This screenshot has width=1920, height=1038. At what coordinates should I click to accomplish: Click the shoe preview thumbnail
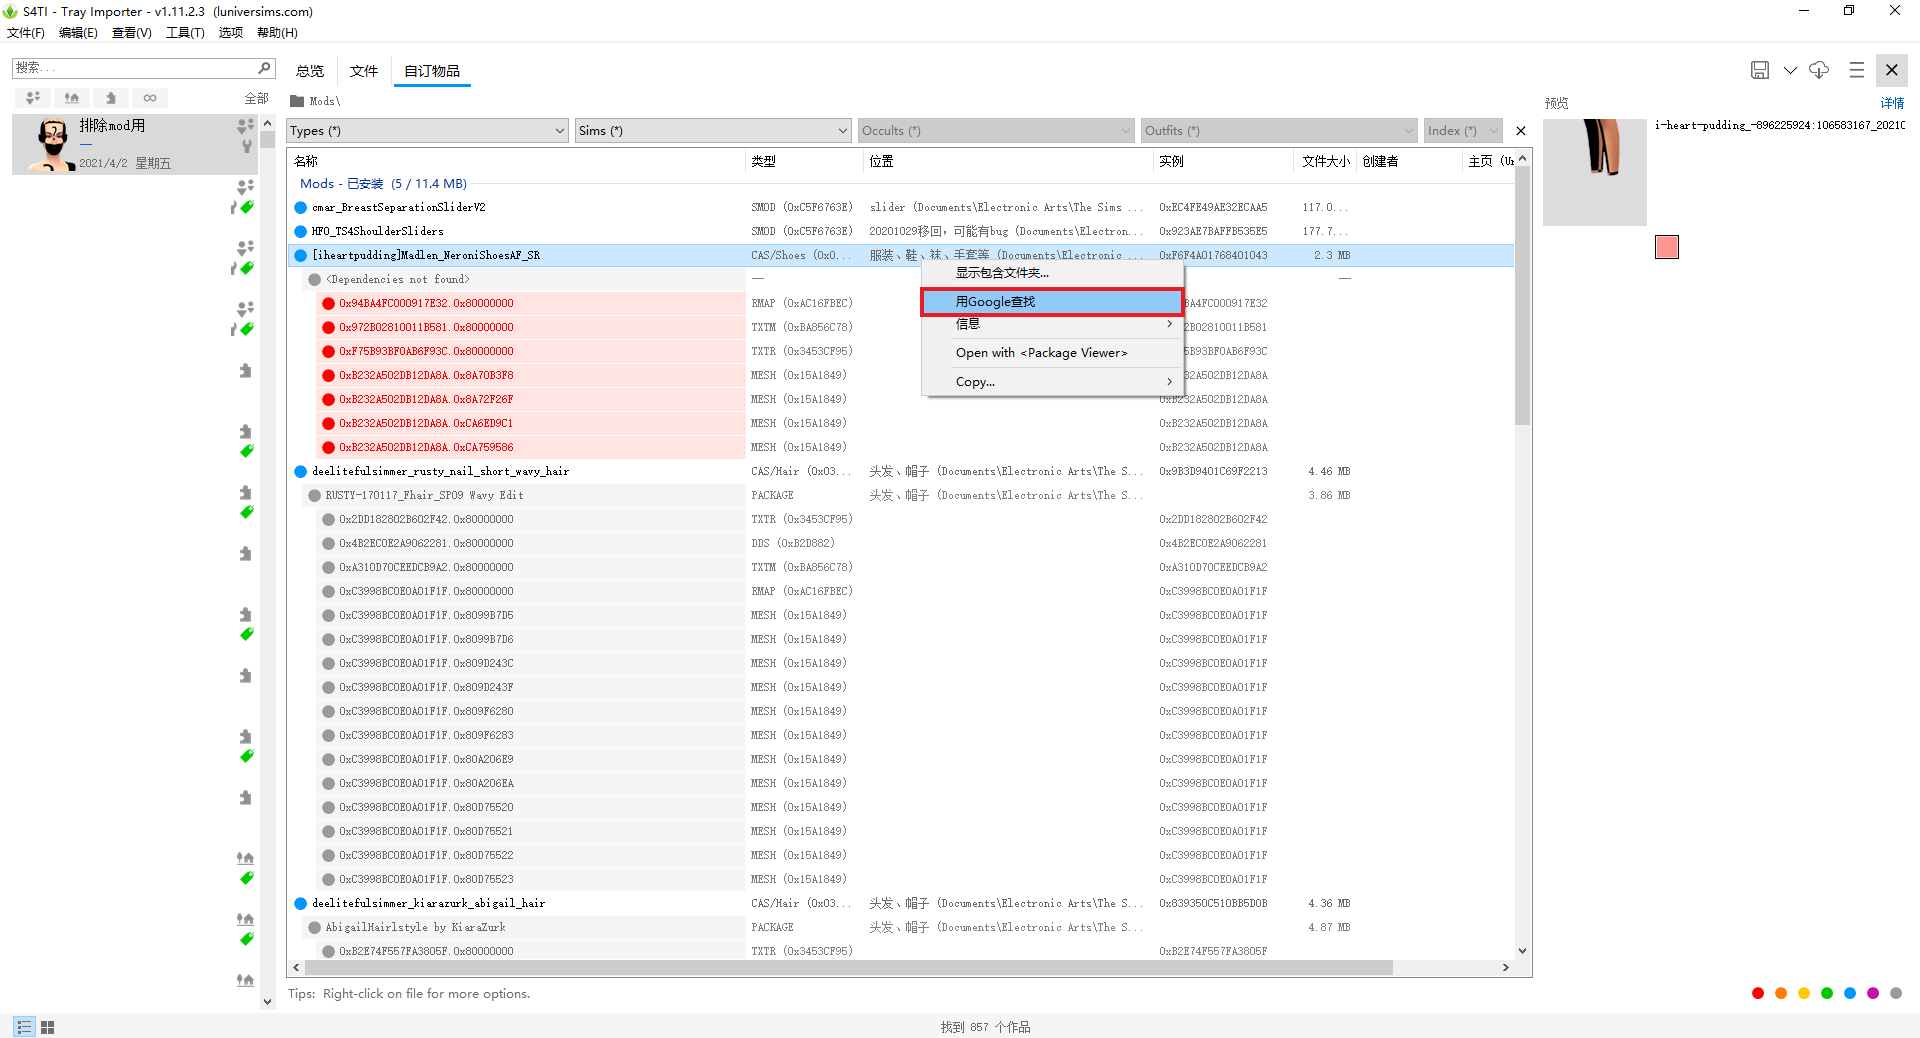click(x=1595, y=172)
